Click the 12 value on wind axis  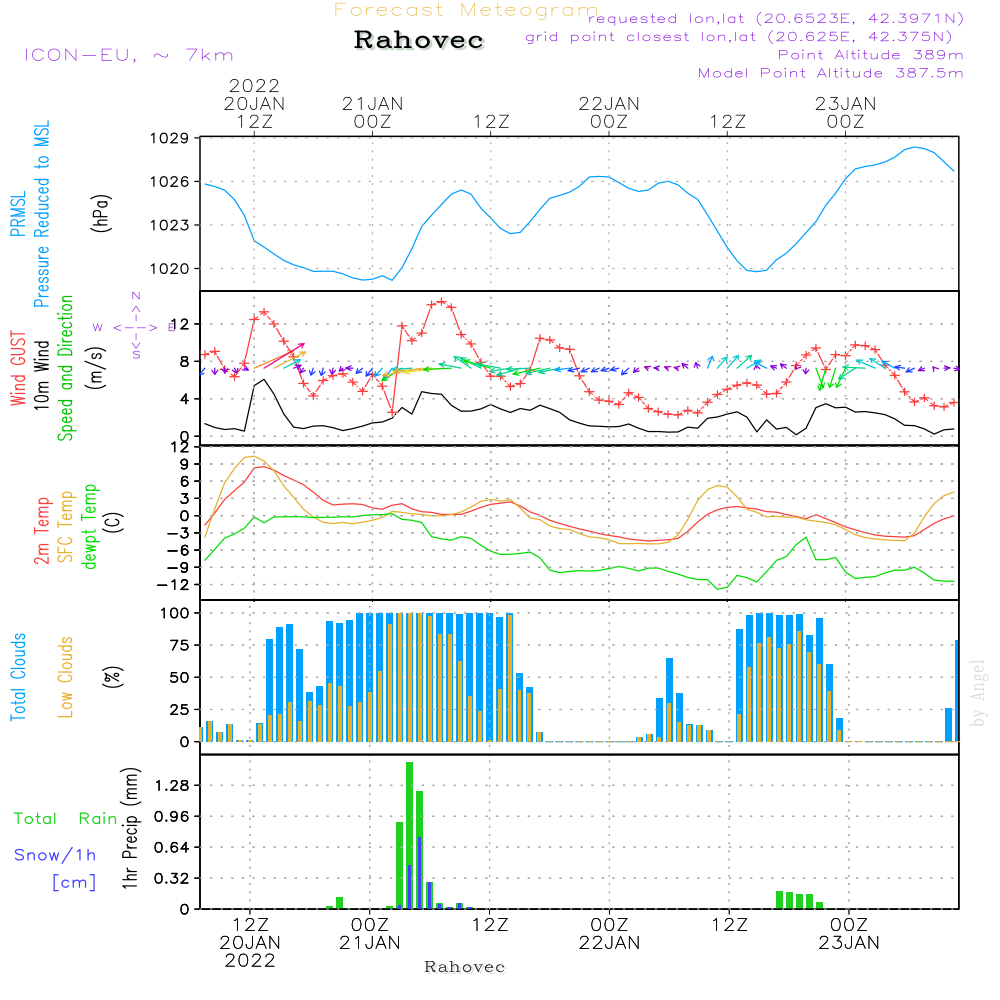coord(180,324)
